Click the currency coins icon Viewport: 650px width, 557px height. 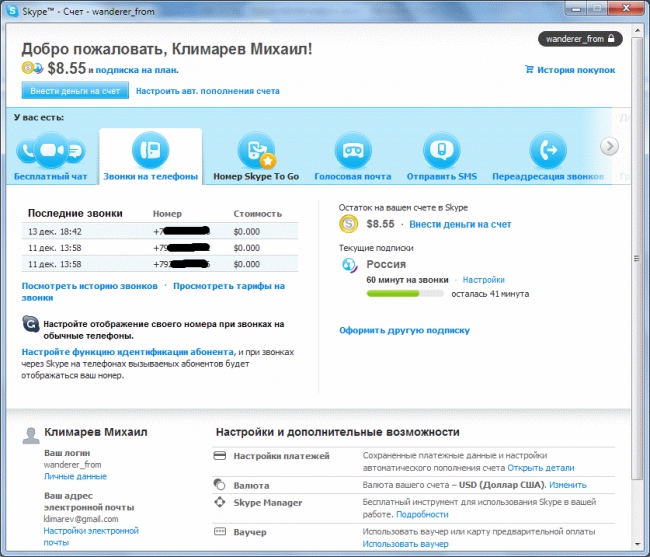(219, 484)
